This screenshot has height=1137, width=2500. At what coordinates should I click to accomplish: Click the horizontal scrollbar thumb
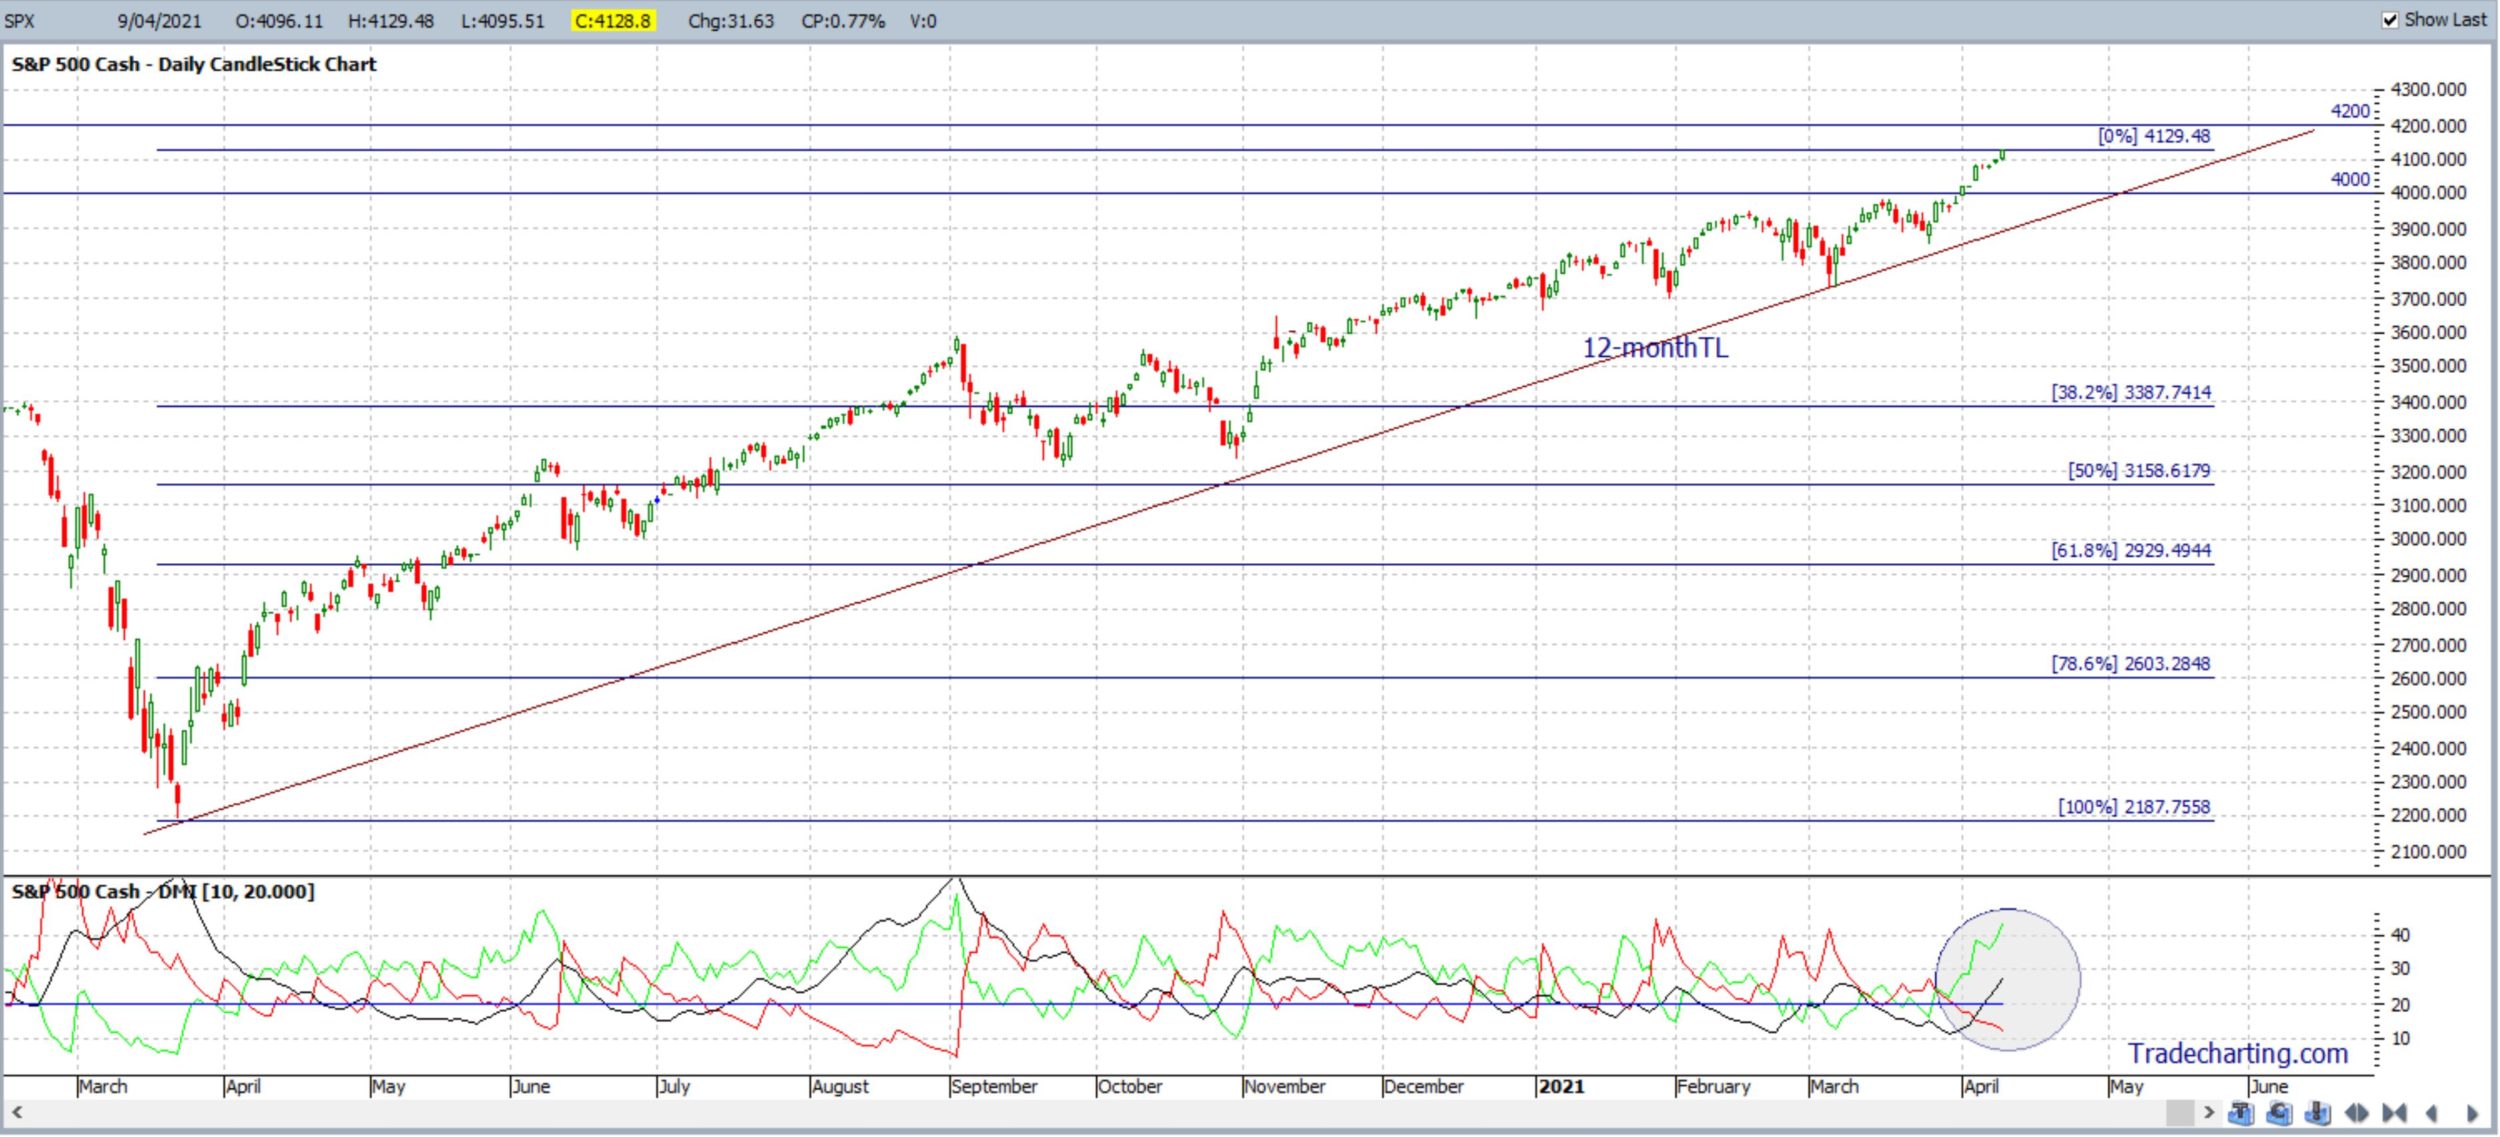tap(2180, 1112)
